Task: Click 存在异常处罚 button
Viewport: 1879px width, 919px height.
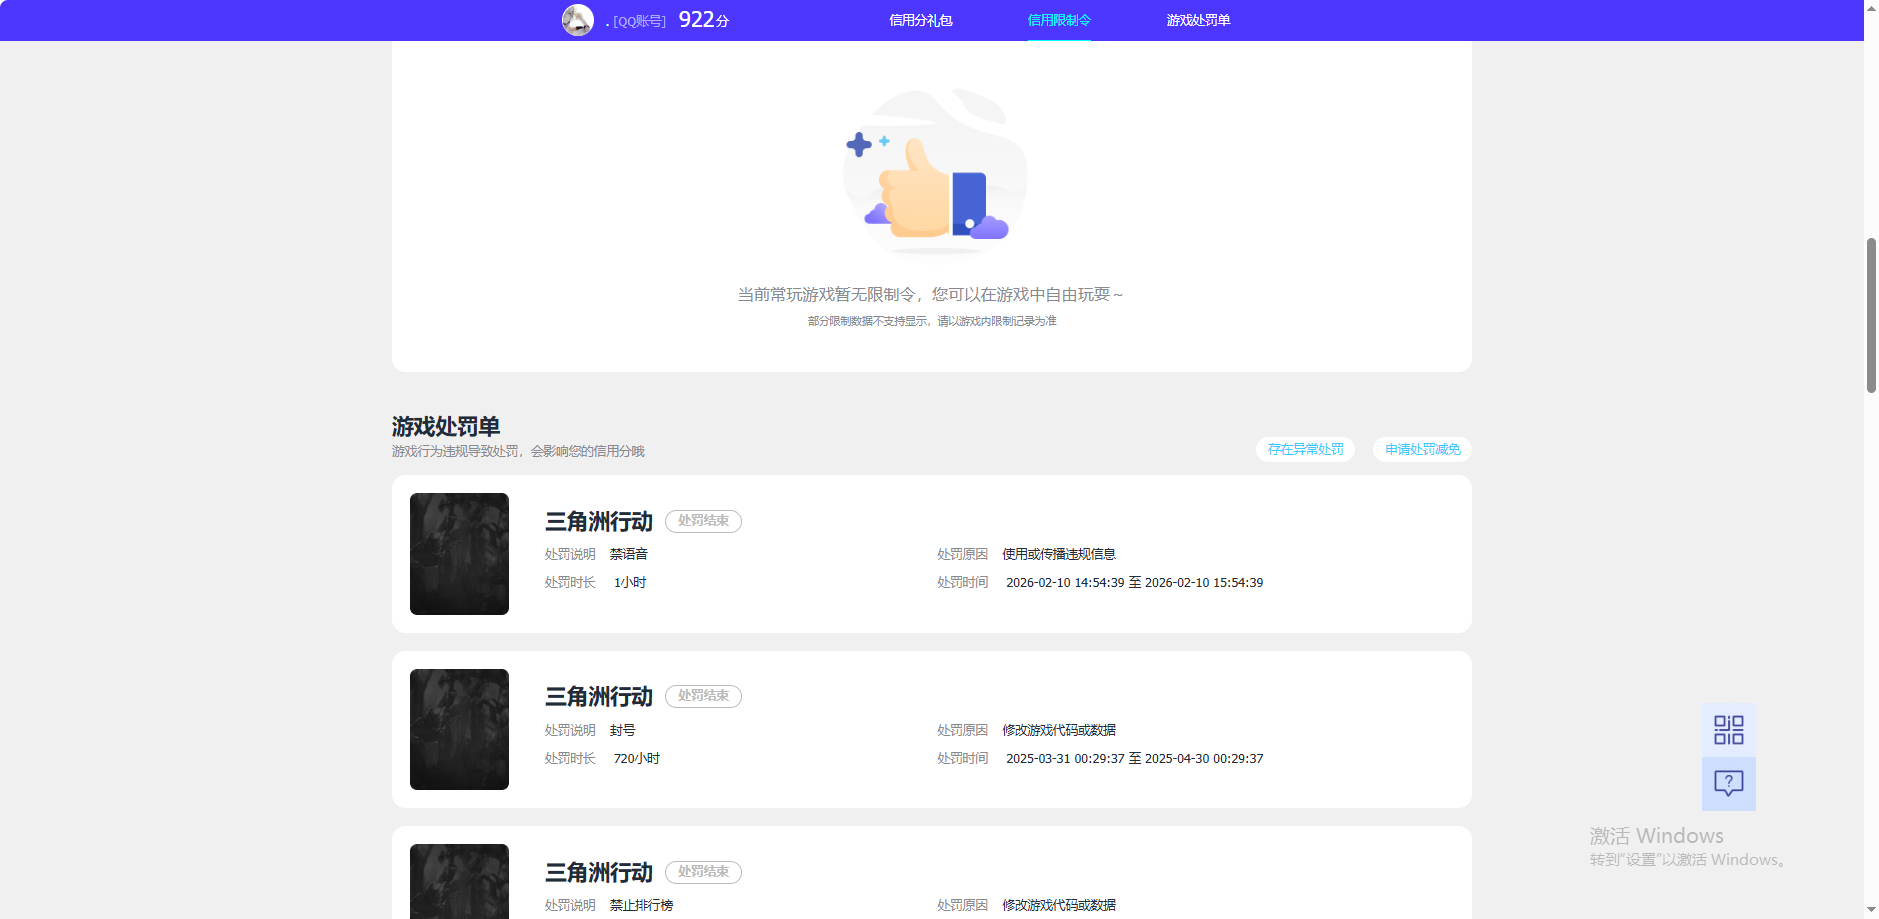Action: point(1305,449)
